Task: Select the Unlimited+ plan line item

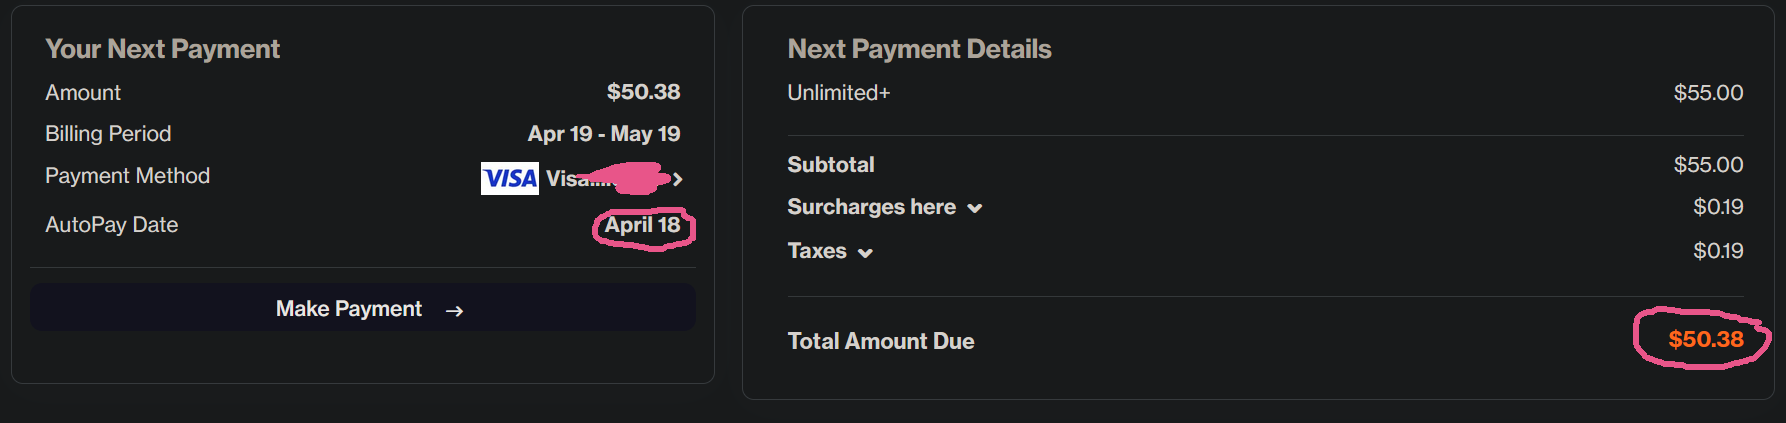Action: (x=838, y=93)
